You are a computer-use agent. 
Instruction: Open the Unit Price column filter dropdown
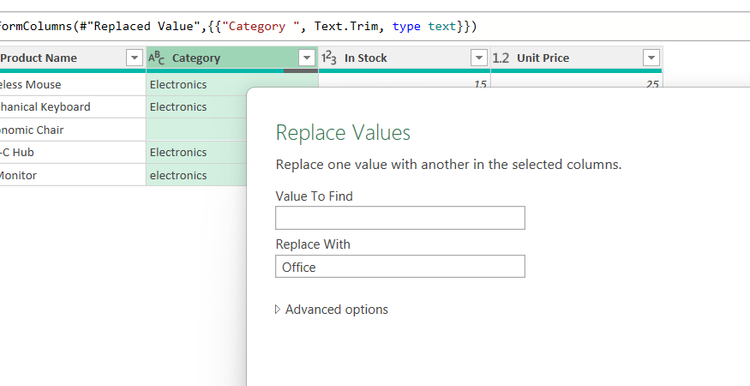pos(651,58)
